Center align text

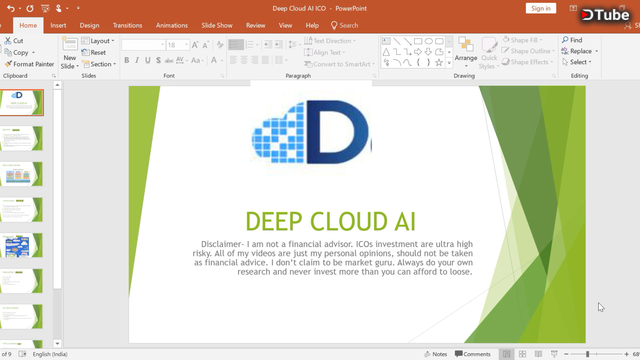click(x=244, y=60)
